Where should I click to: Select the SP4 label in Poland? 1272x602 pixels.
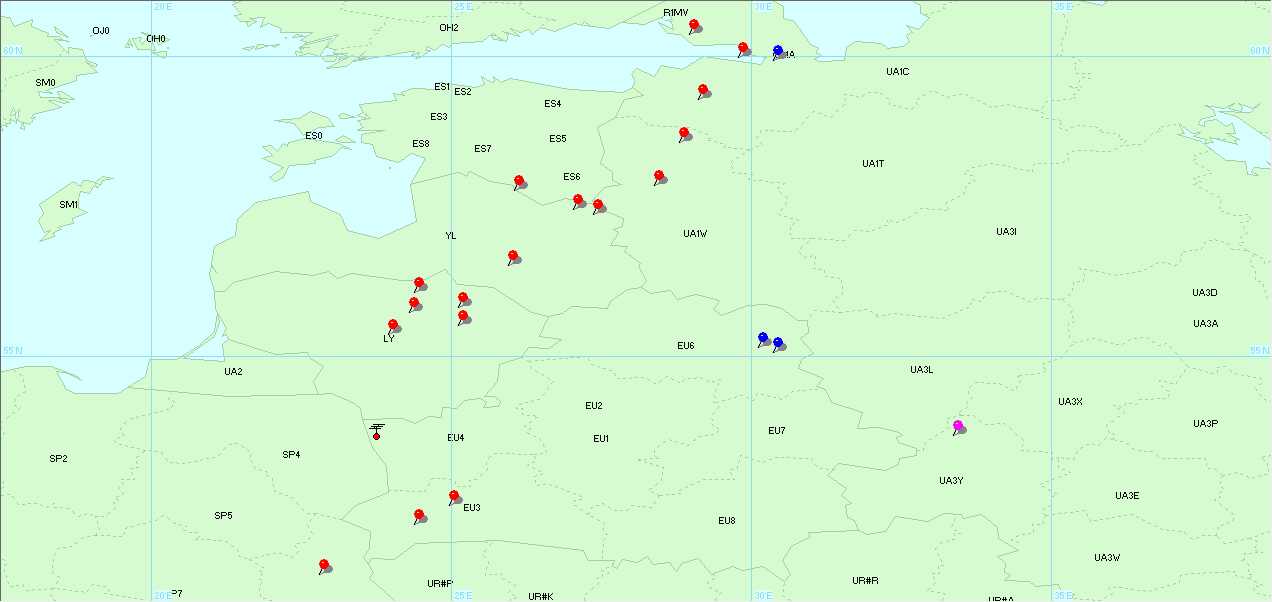coord(291,455)
